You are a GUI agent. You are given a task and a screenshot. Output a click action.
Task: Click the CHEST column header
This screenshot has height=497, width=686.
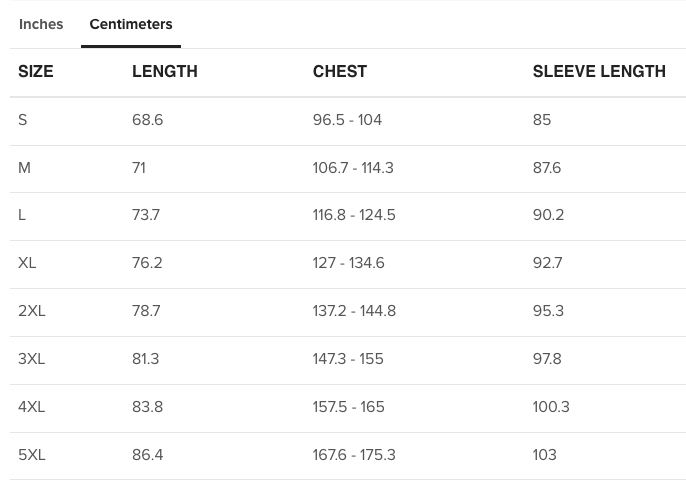(340, 71)
